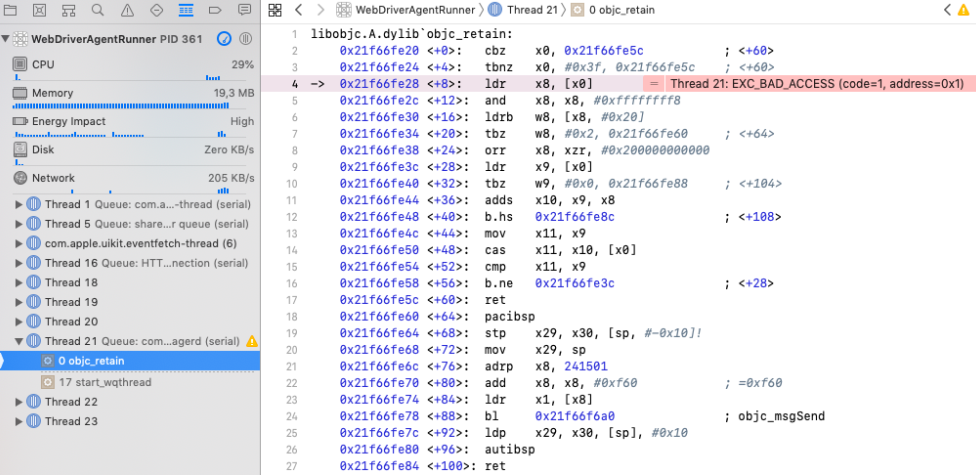
Task: Expand com.apple.uikit.eventfetch-thread
Action: pos(19,243)
